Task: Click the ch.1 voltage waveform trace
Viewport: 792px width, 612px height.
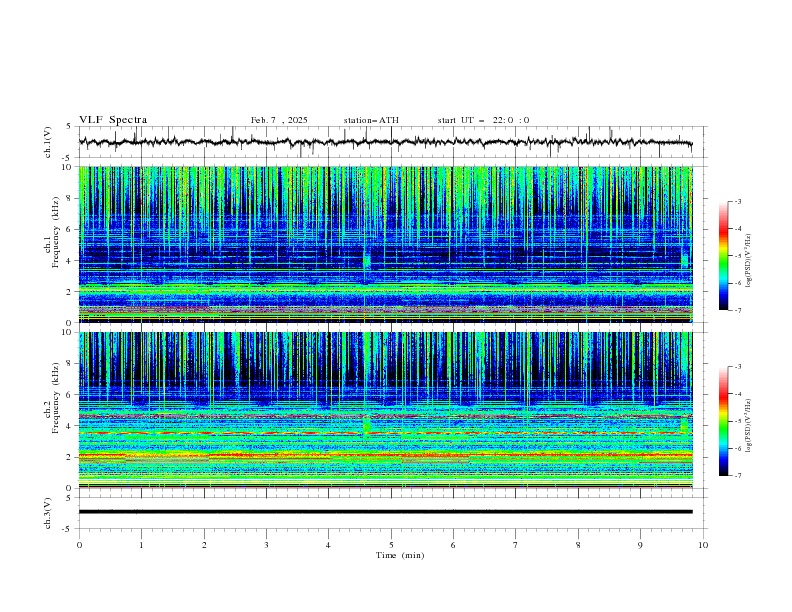Action: point(385,142)
